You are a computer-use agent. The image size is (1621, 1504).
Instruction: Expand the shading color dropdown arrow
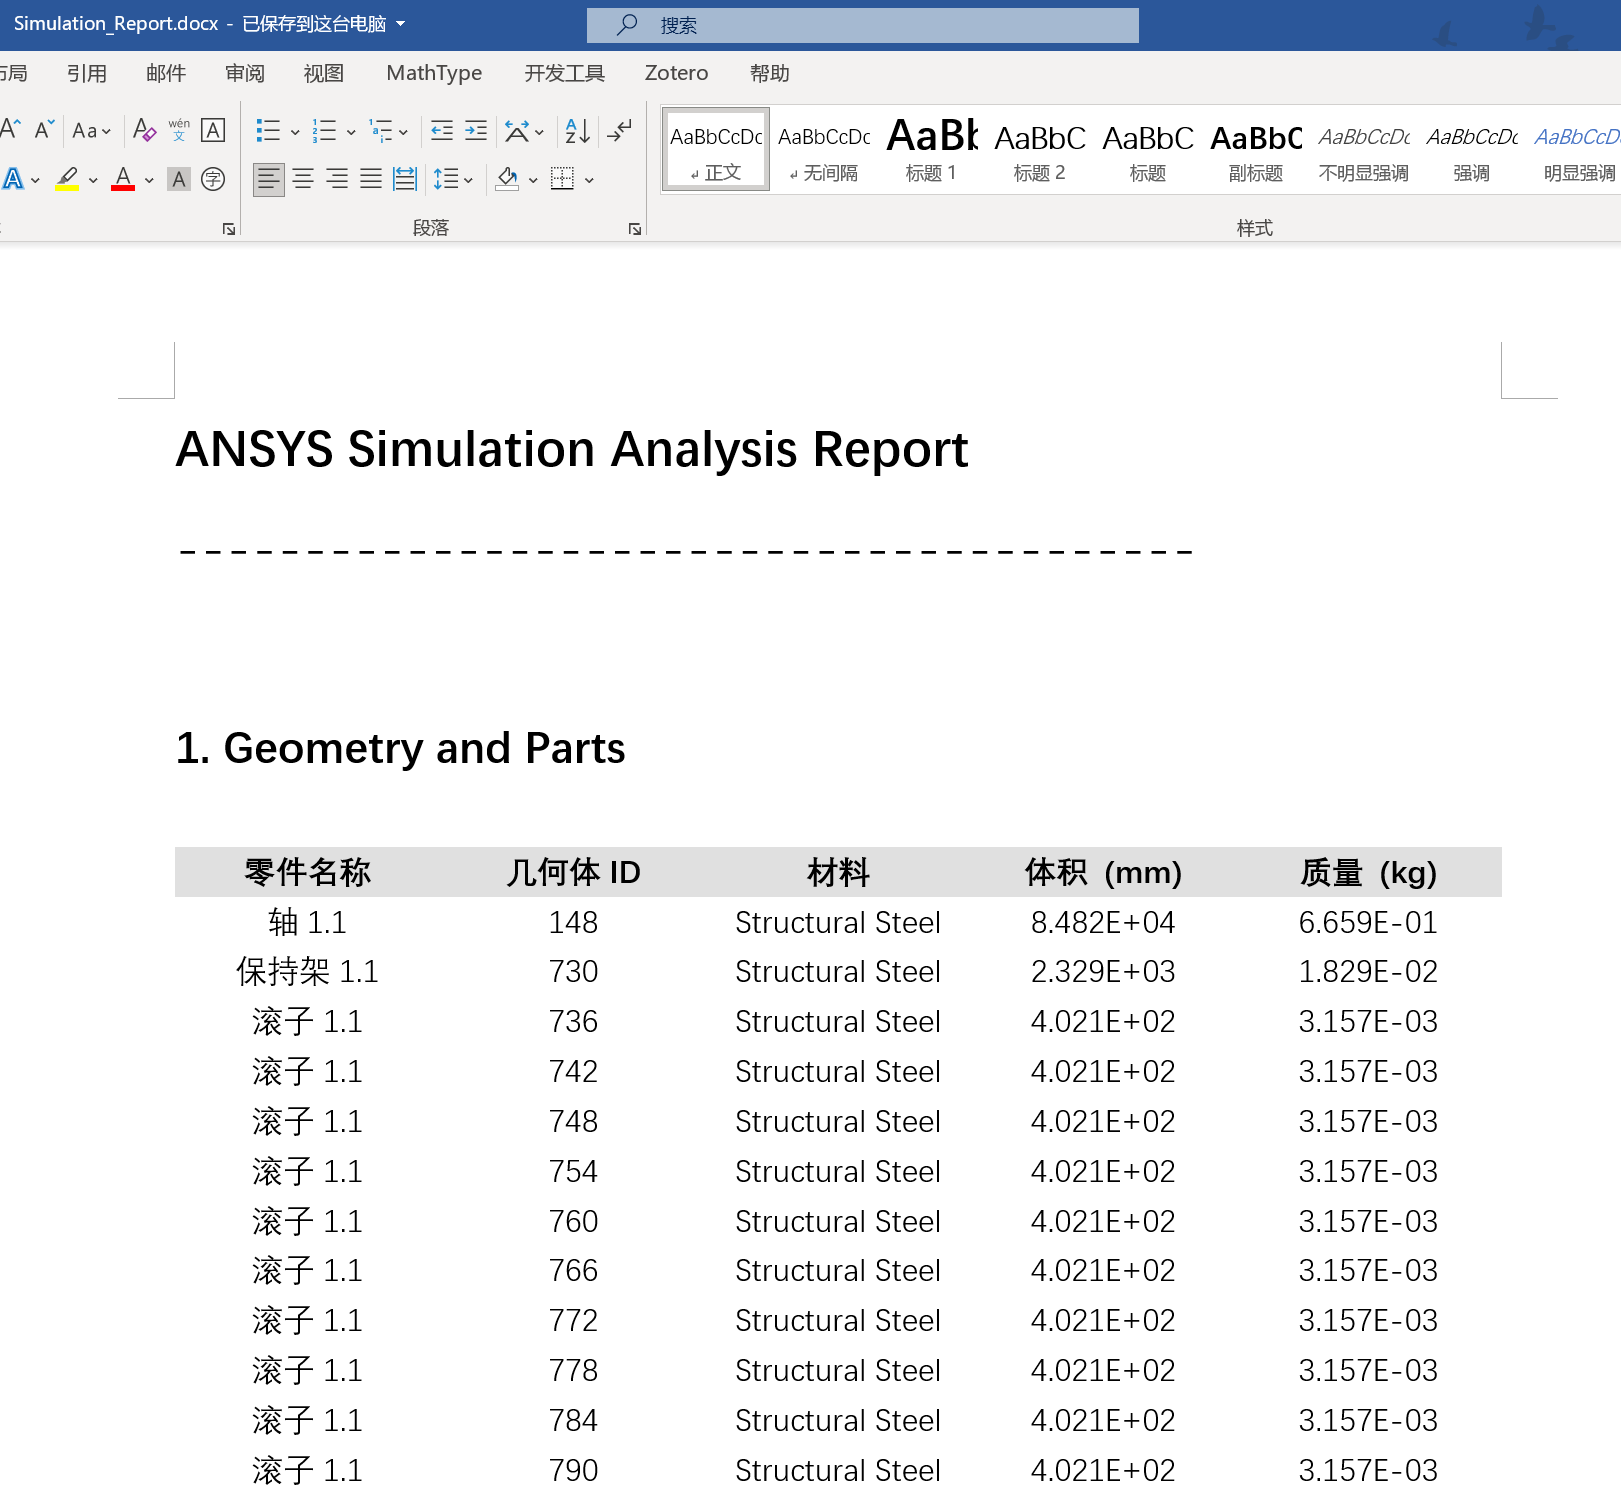click(533, 180)
